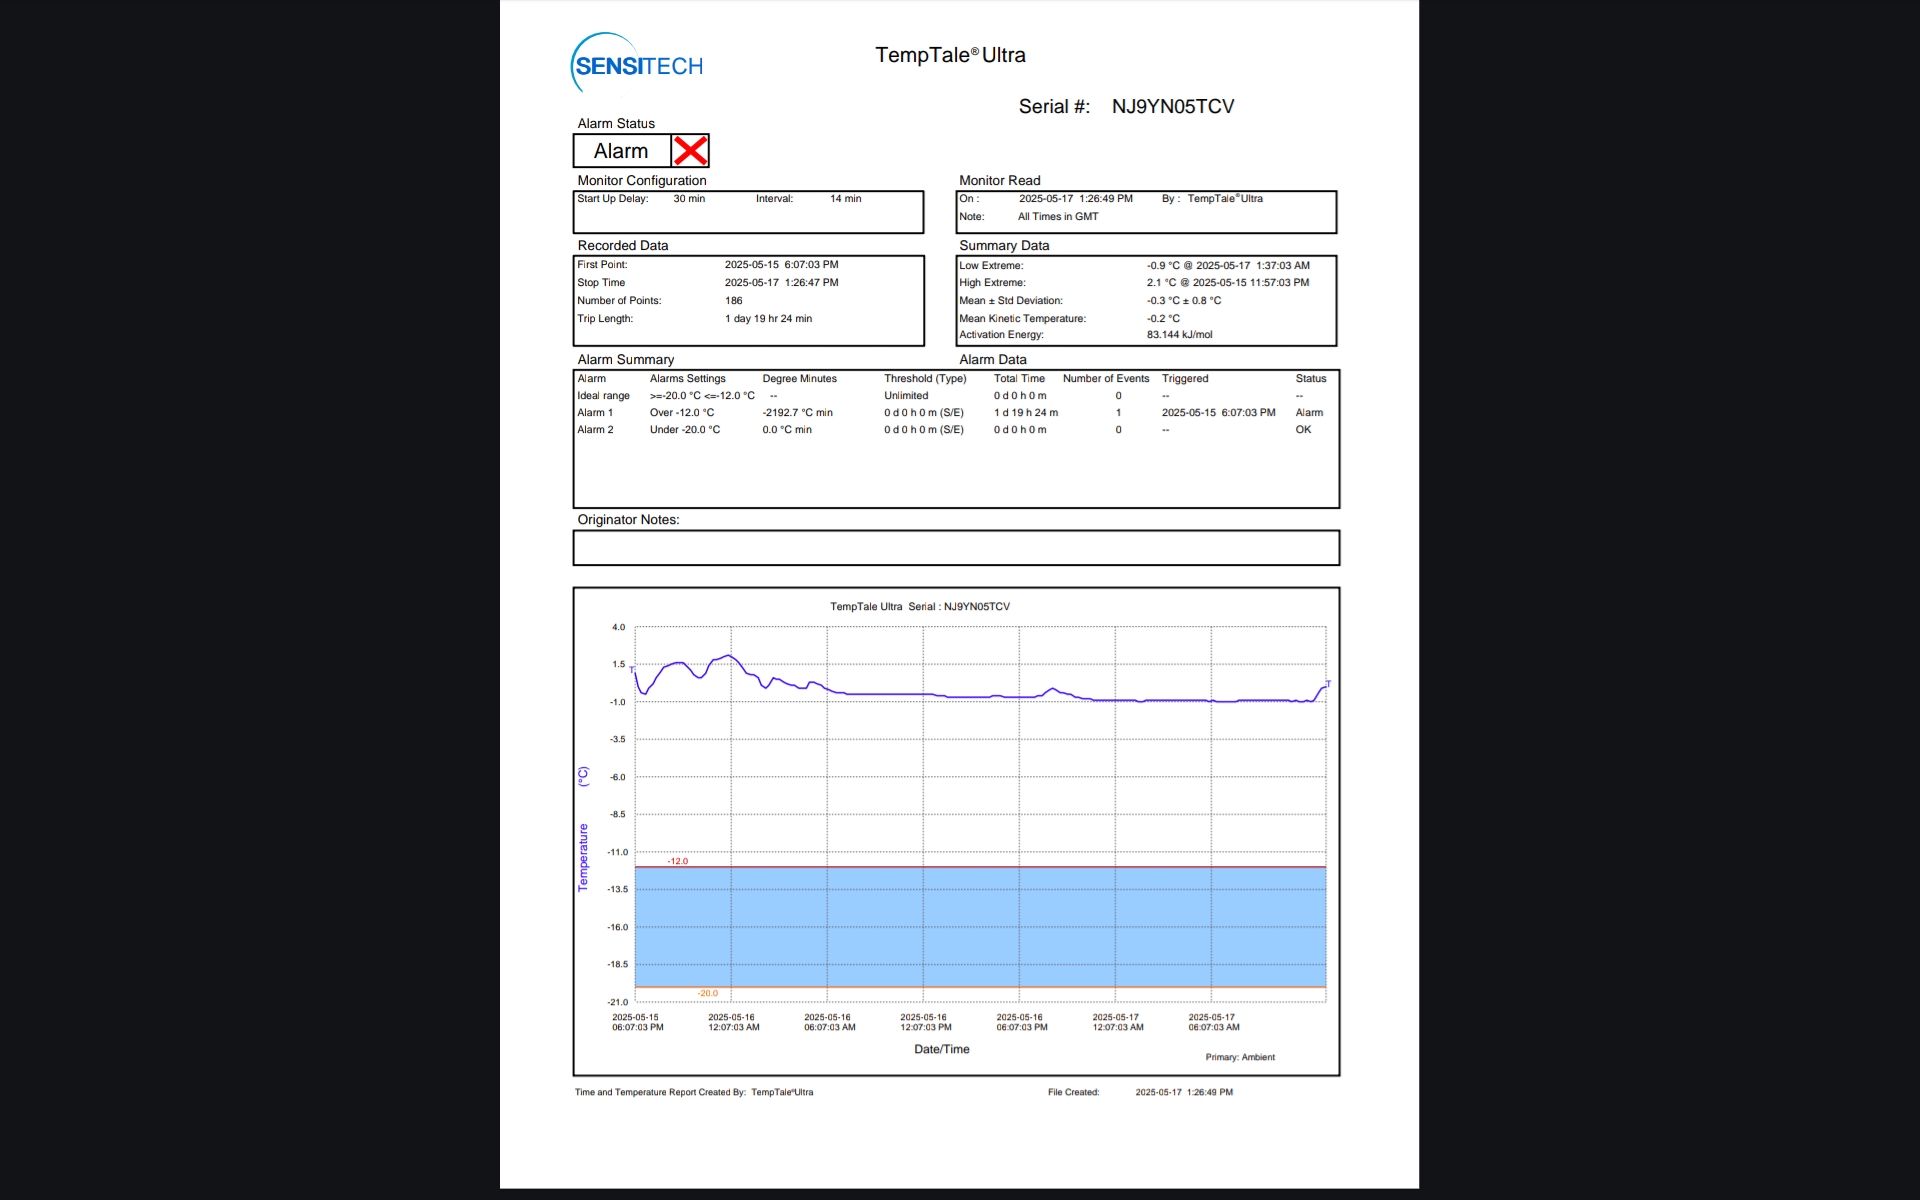Select First Point value '2025-05-15 6:07:03 PM'

pos(781,265)
